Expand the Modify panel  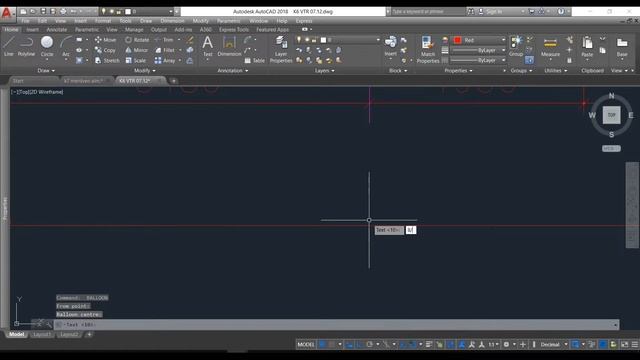coord(144,71)
